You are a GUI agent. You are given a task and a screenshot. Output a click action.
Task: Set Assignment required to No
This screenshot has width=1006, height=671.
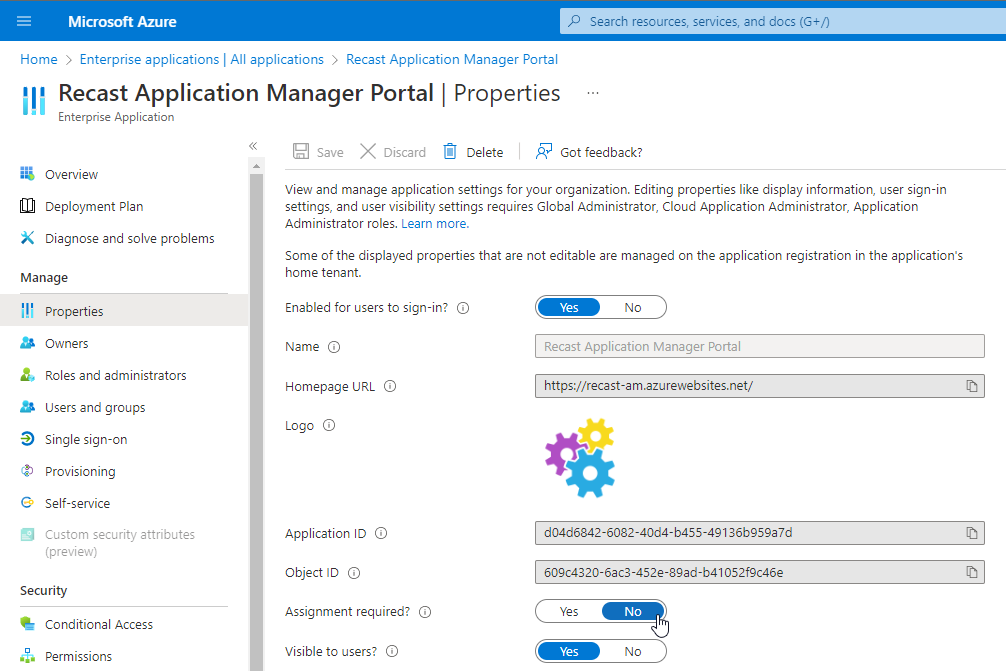click(633, 611)
